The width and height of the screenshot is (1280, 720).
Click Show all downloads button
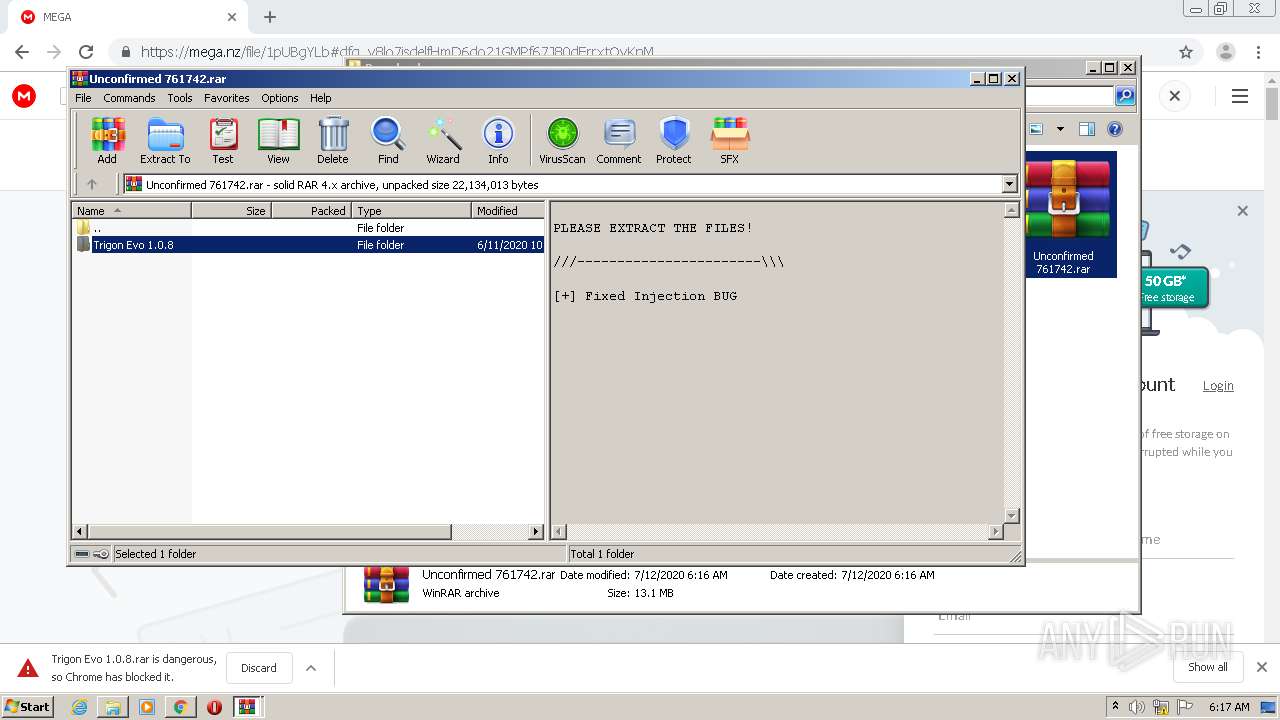click(x=1208, y=667)
